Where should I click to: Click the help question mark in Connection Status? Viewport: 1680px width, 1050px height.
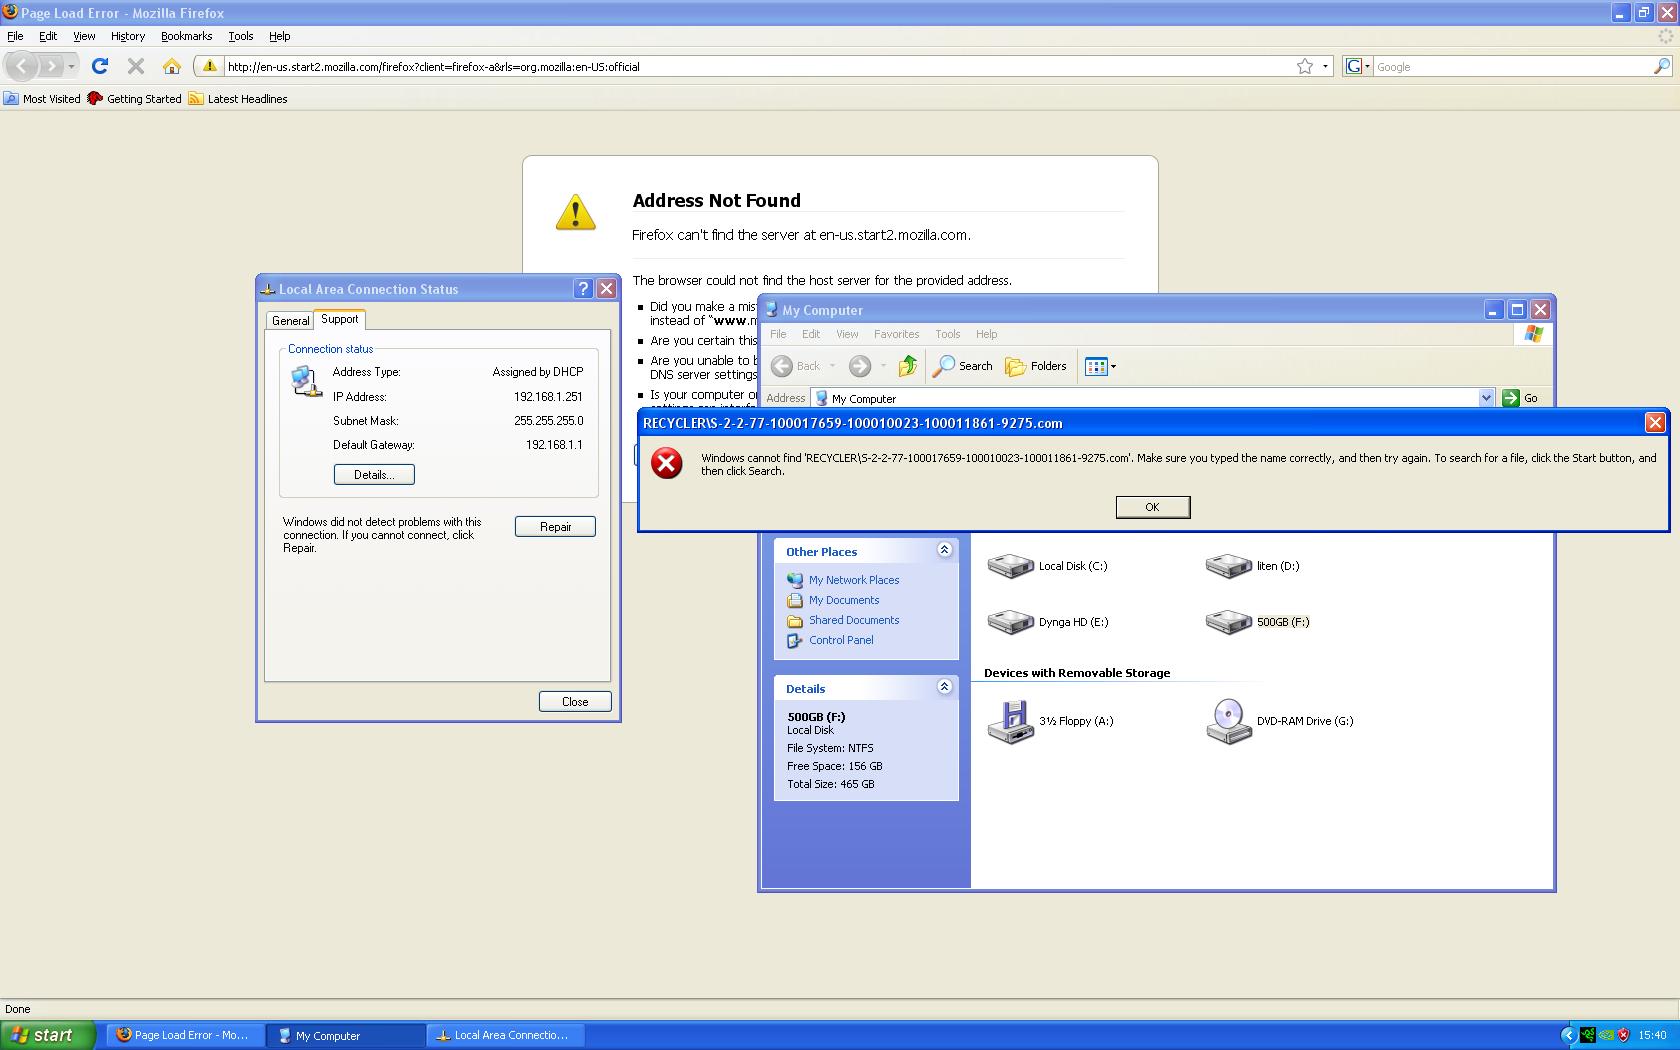[584, 289]
